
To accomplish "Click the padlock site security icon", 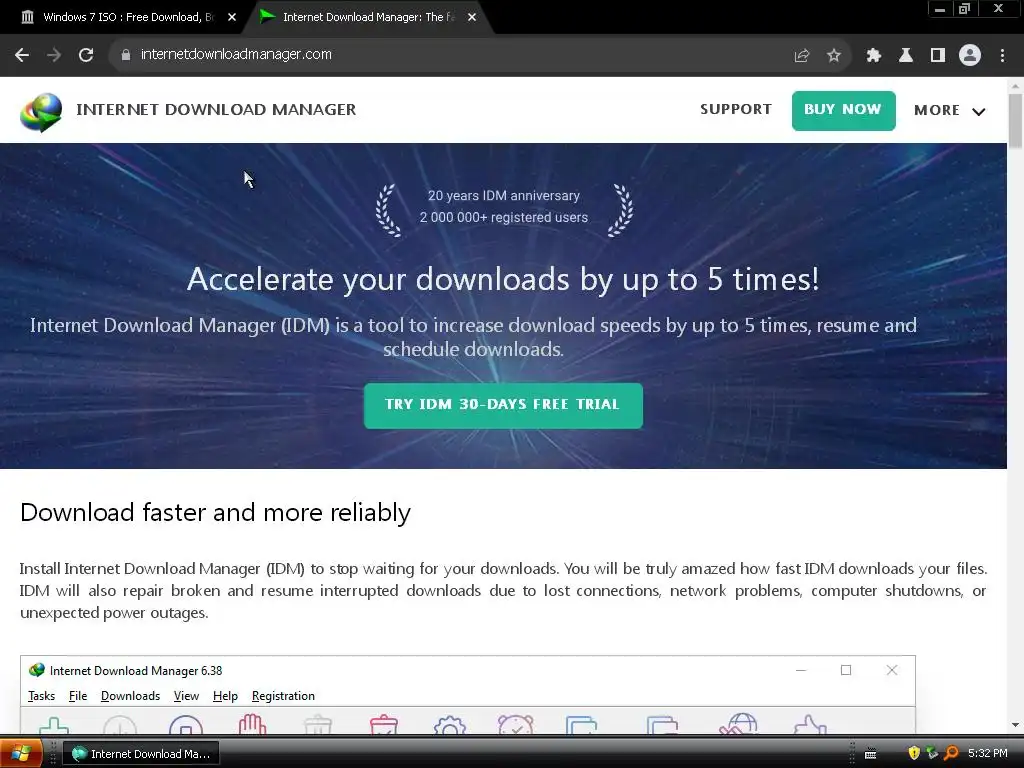I will coord(126,55).
